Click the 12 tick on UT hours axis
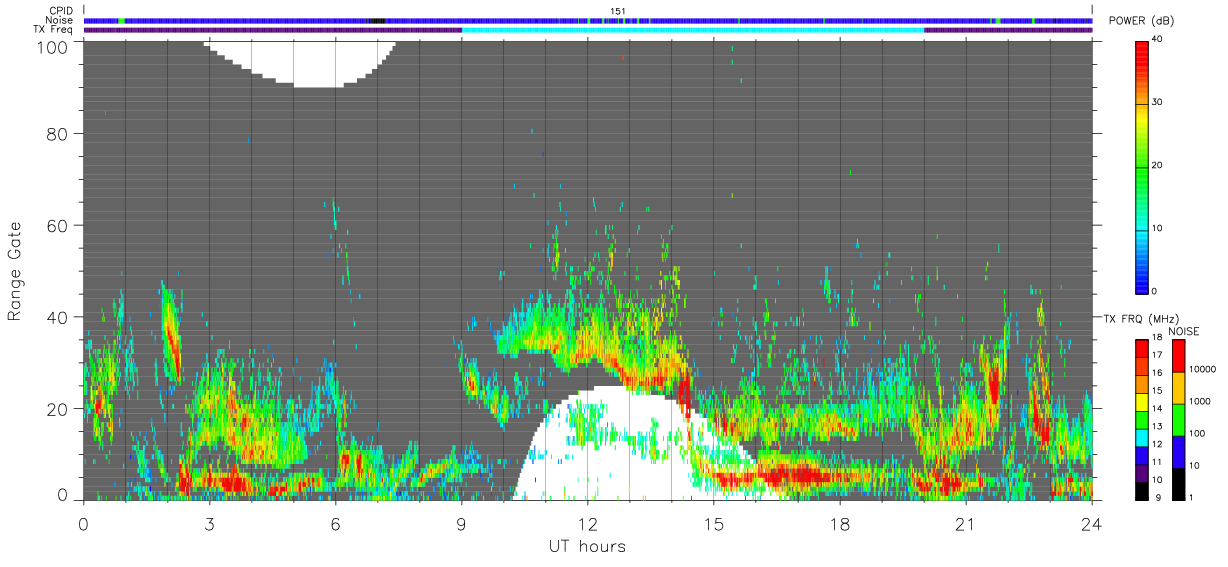Viewport: 1228px width, 567px height. (587, 524)
